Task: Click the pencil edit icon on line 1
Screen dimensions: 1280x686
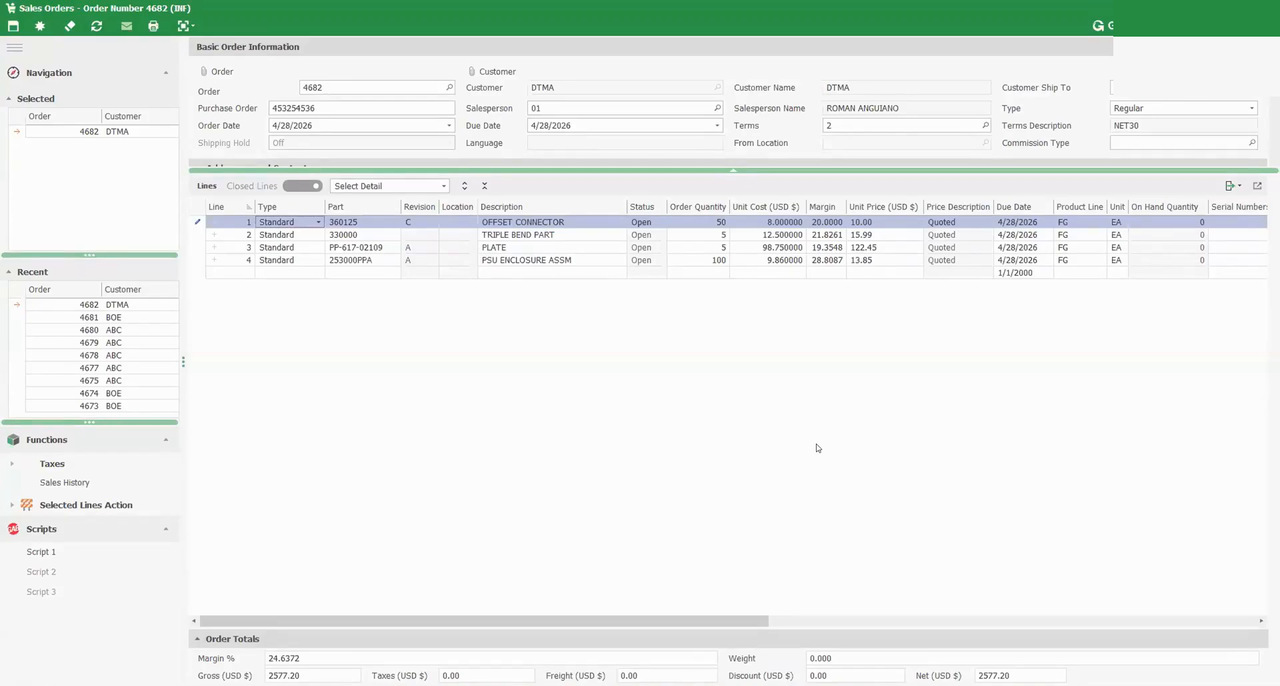Action: coord(197,222)
